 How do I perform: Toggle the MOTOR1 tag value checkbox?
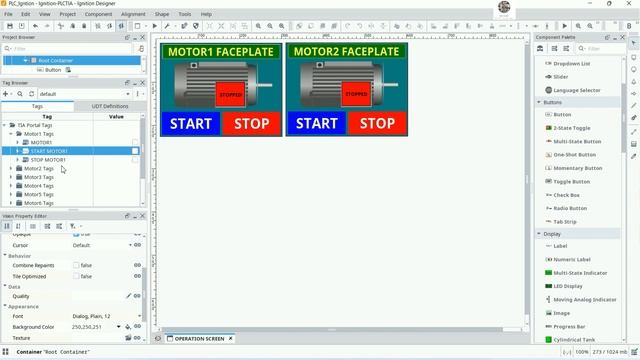(135, 142)
